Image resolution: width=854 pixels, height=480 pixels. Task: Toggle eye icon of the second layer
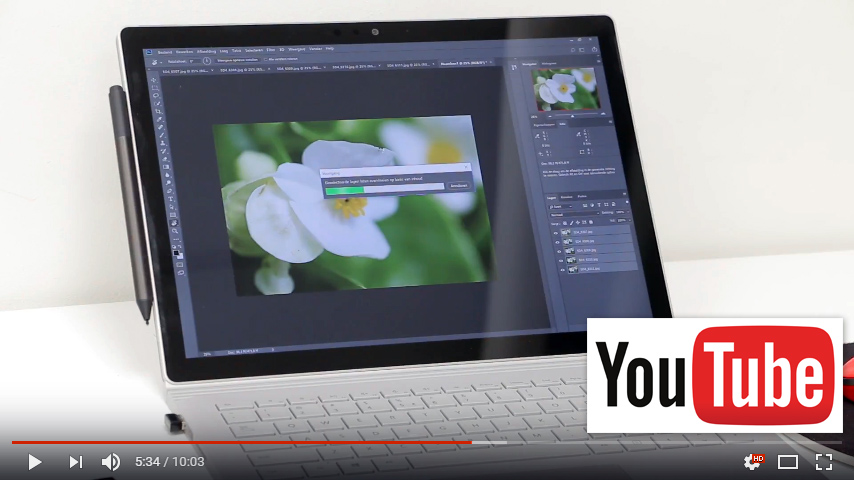558,240
